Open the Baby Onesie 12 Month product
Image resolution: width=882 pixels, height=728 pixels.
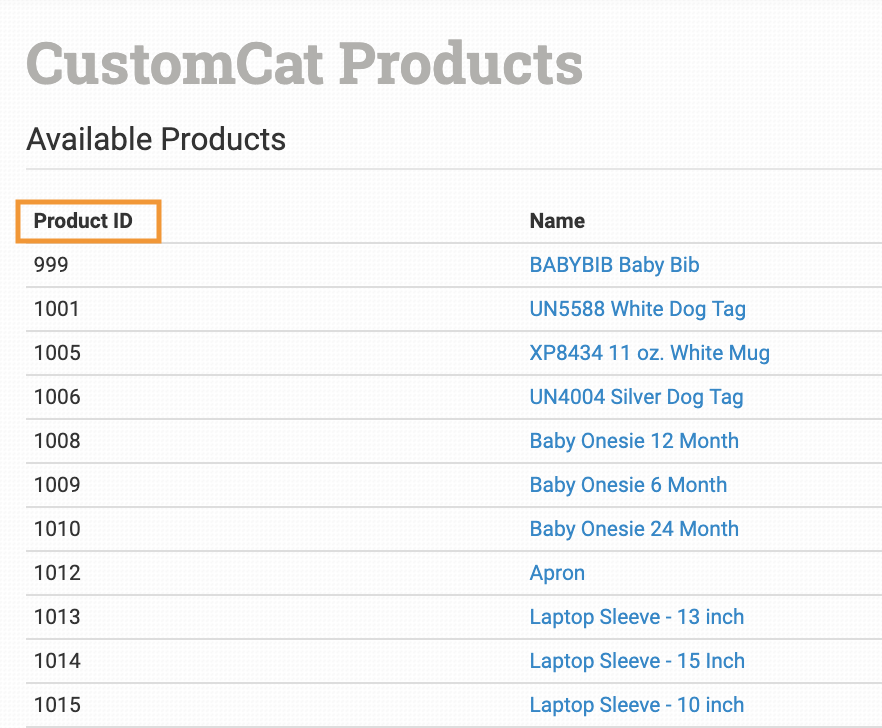coord(634,441)
